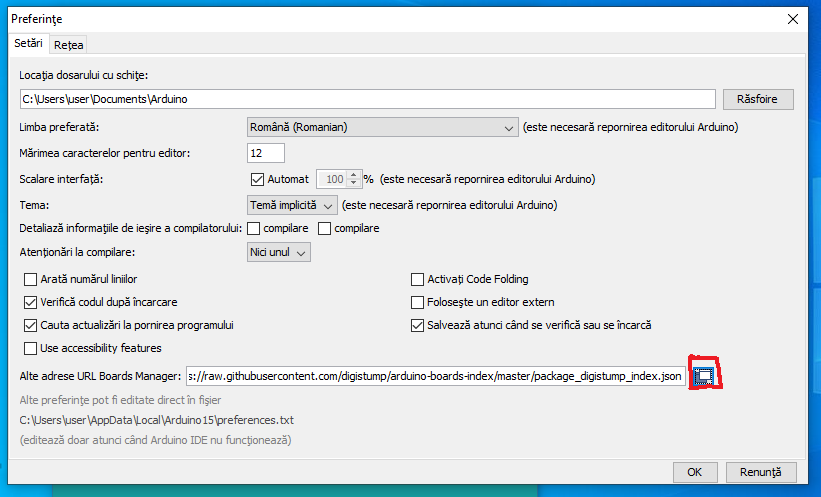Toggle Cauta actualizări la pornirea programului
The width and height of the screenshot is (821, 497).
coord(31,325)
